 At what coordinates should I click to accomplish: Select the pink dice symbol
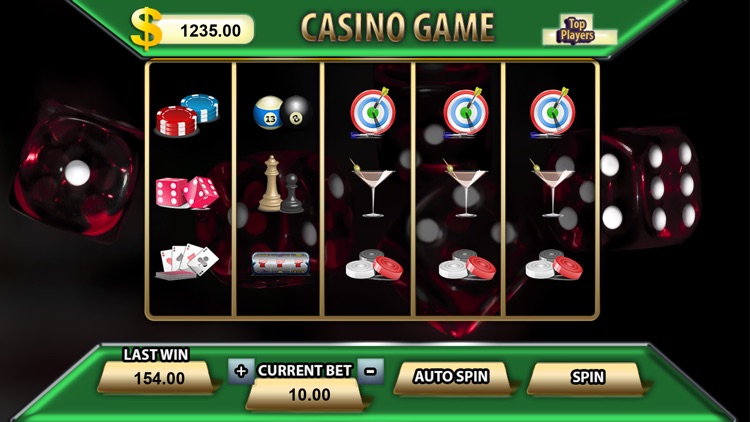[x=187, y=193]
